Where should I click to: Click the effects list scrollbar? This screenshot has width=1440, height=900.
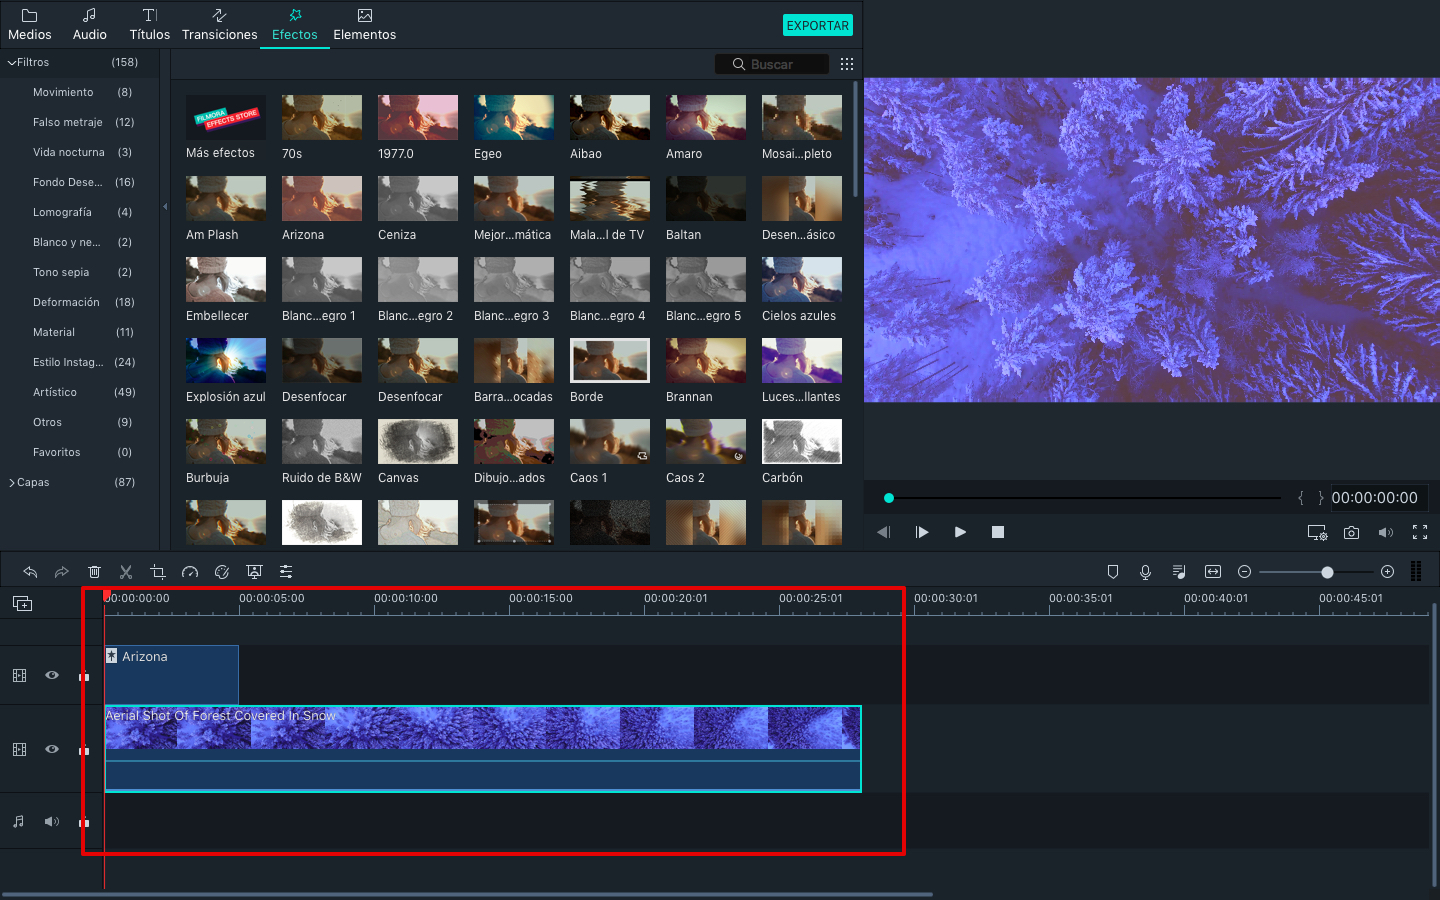click(x=856, y=140)
